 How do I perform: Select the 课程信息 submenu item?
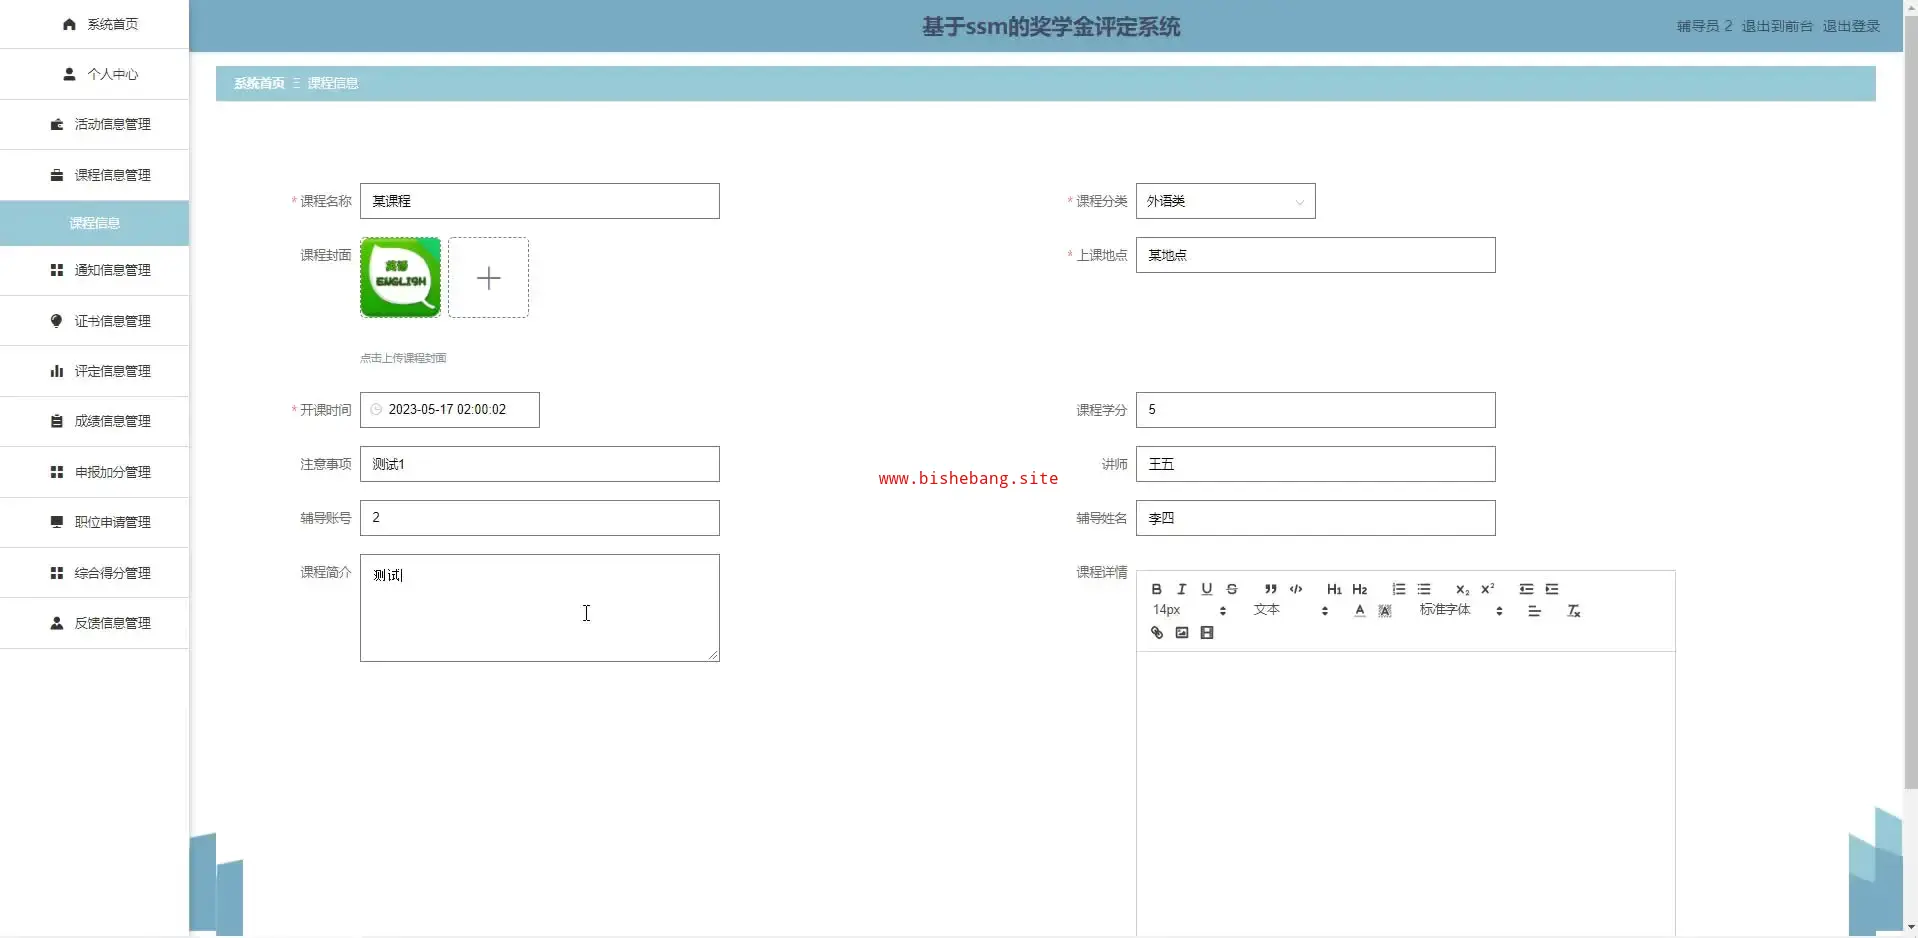94,223
